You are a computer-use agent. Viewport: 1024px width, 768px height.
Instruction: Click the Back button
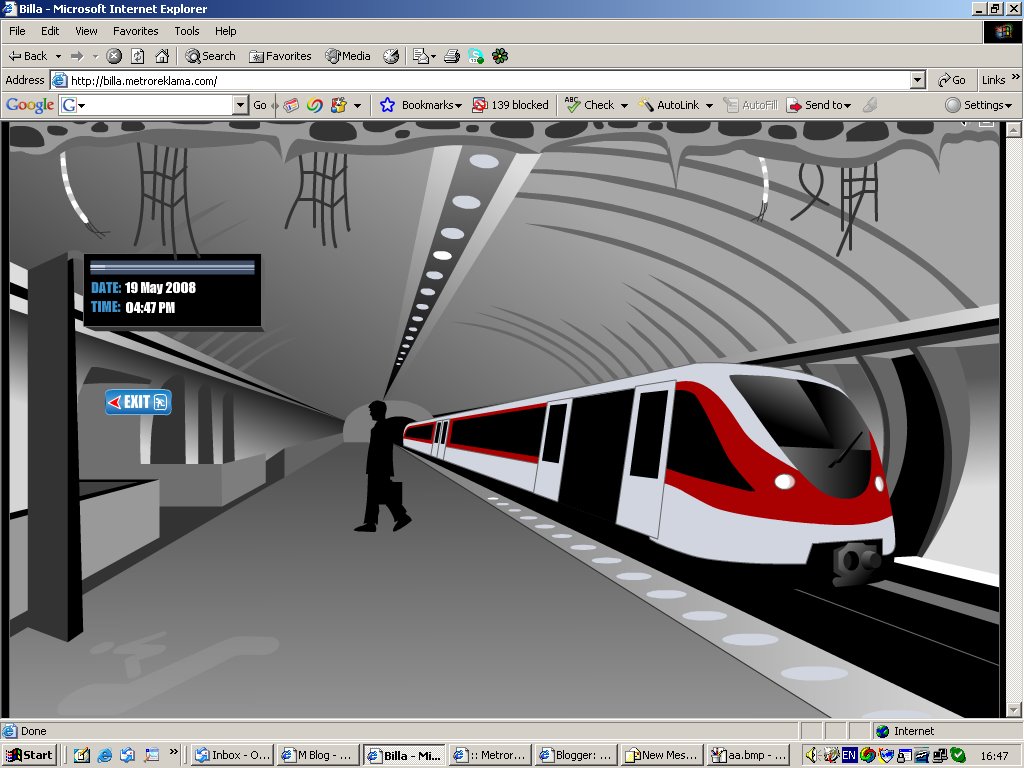(x=28, y=56)
